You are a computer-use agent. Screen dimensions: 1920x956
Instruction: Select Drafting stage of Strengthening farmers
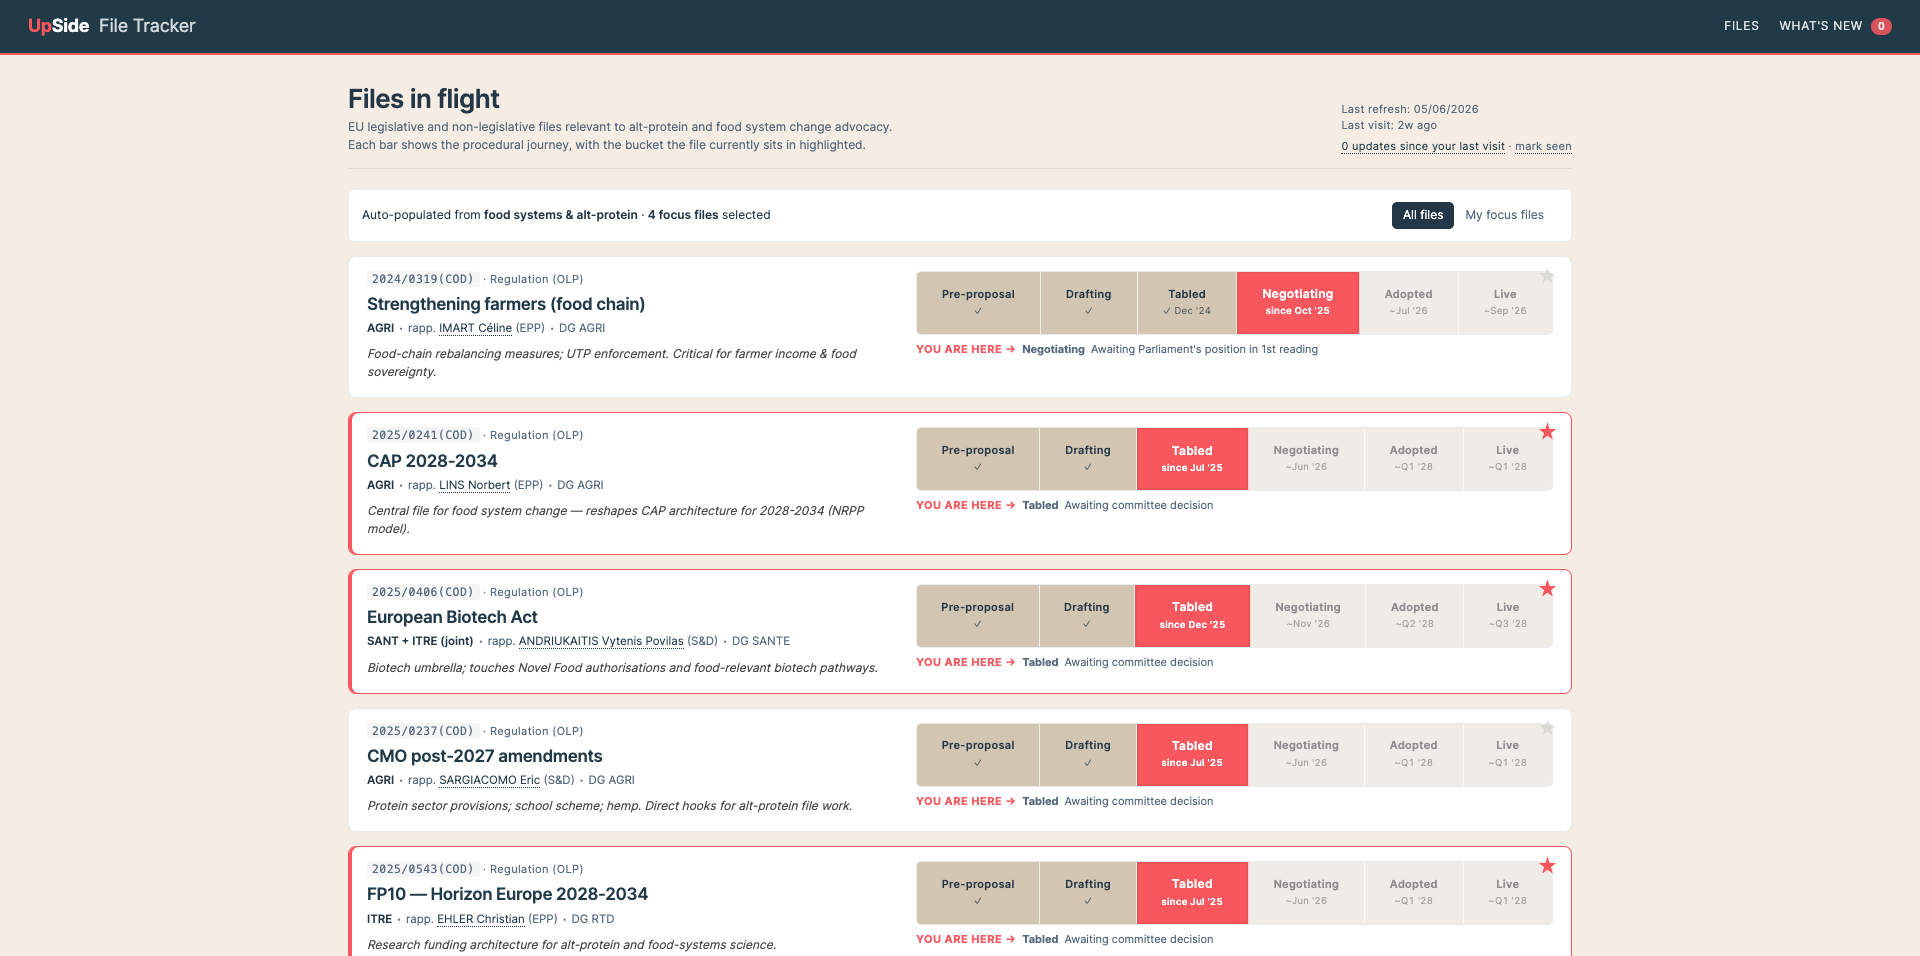click(1088, 303)
